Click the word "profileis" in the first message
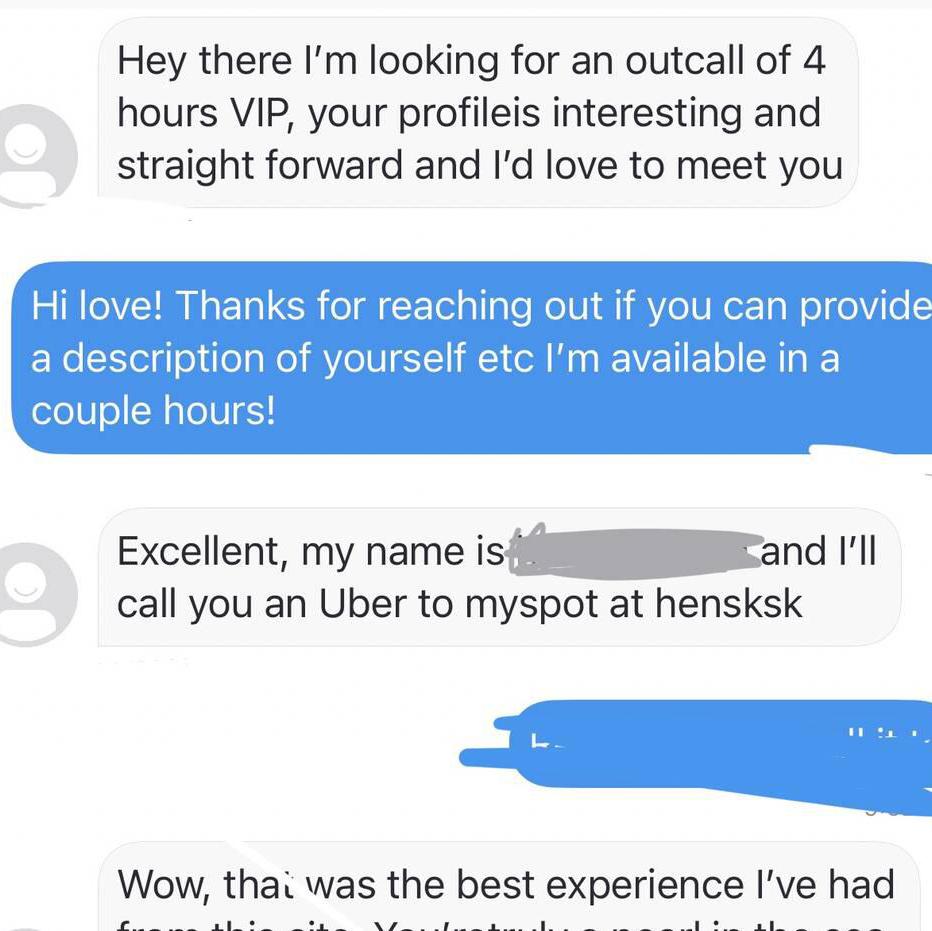This screenshot has height=931, width=932. pos(469,114)
